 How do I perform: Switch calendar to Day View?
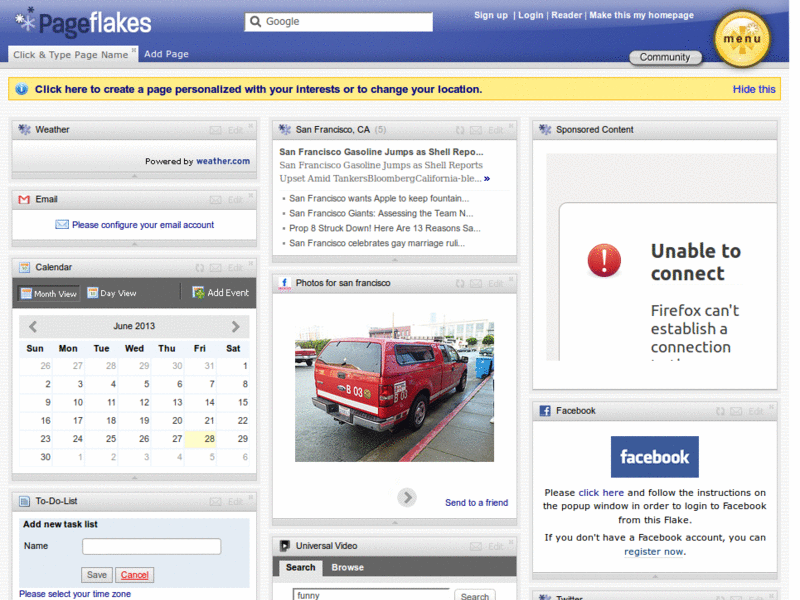coord(112,293)
